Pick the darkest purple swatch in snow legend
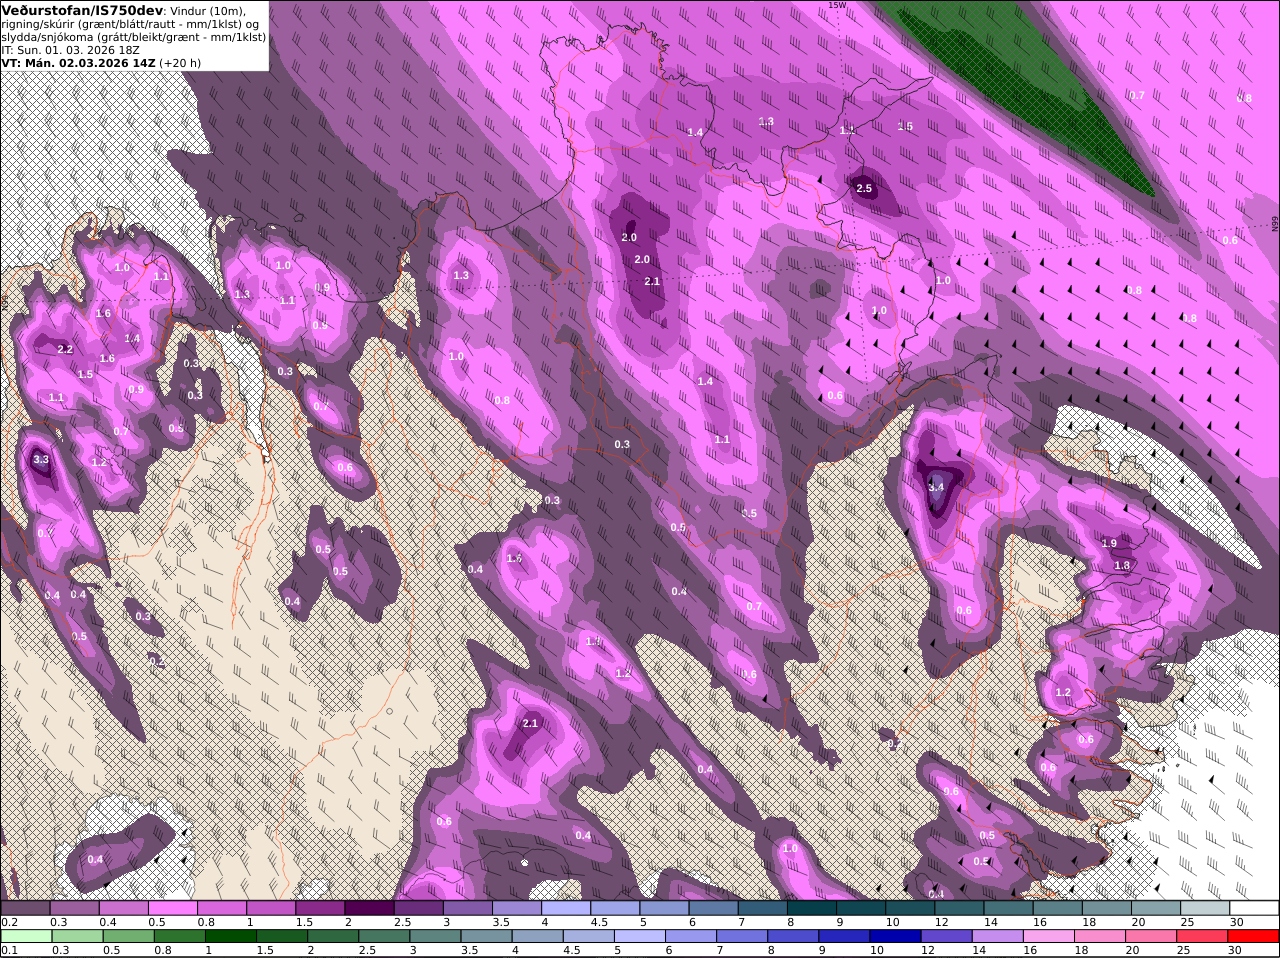 pyautogui.click(x=369, y=907)
